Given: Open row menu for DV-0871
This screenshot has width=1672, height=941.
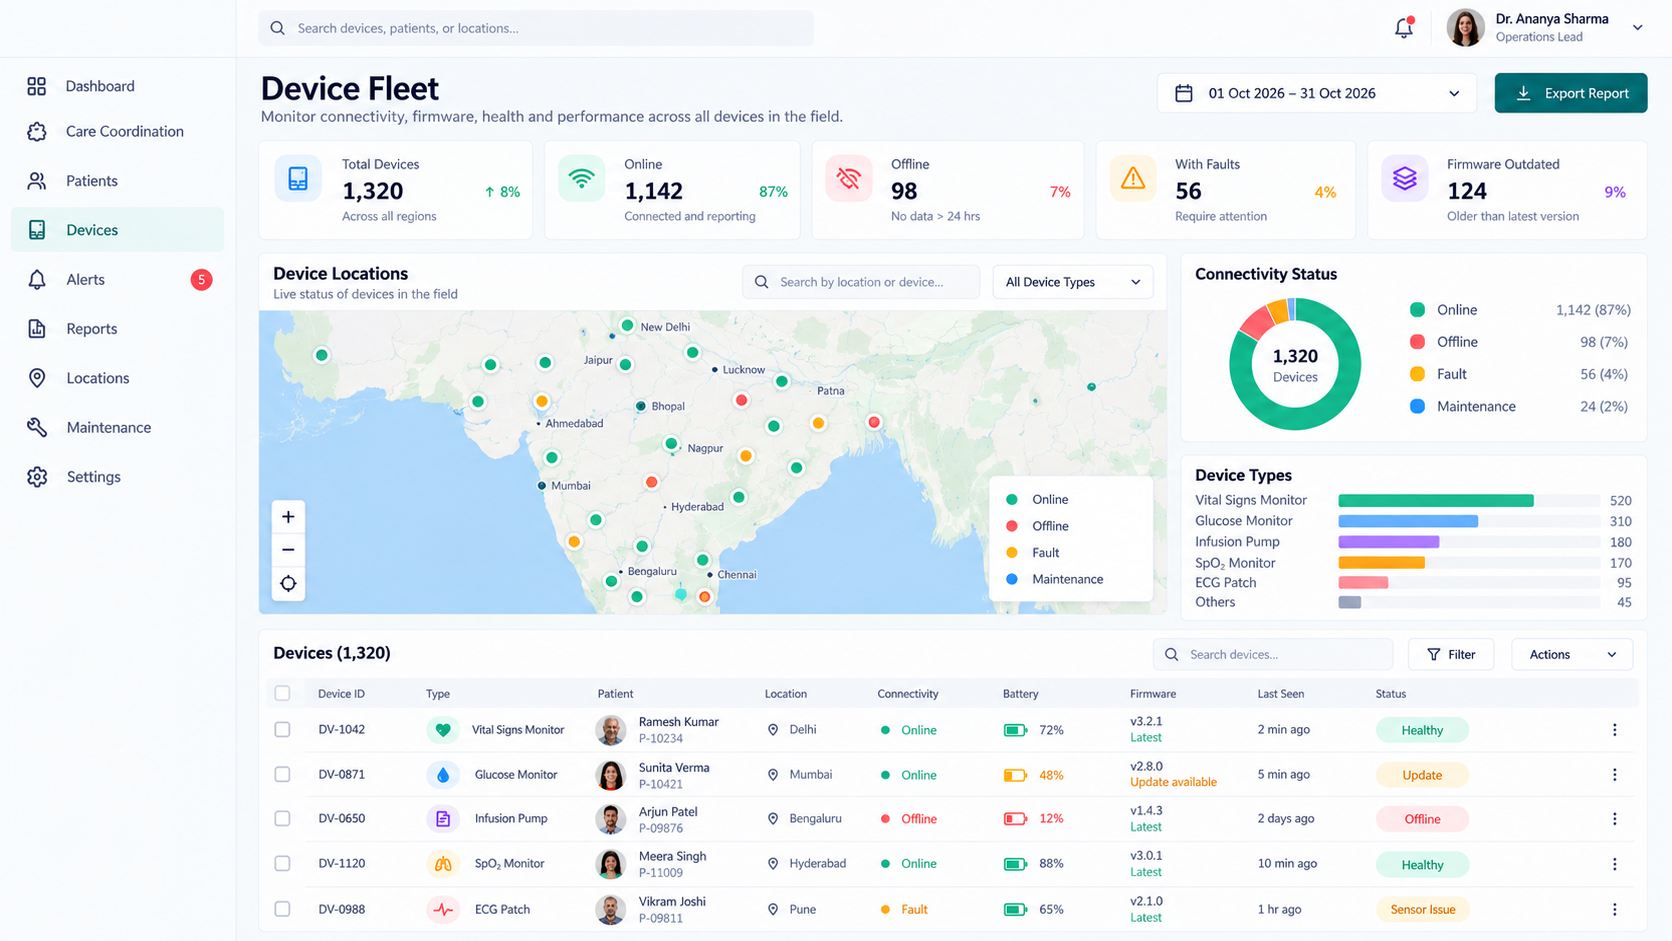Looking at the screenshot, I should [x=1614, y=775].
